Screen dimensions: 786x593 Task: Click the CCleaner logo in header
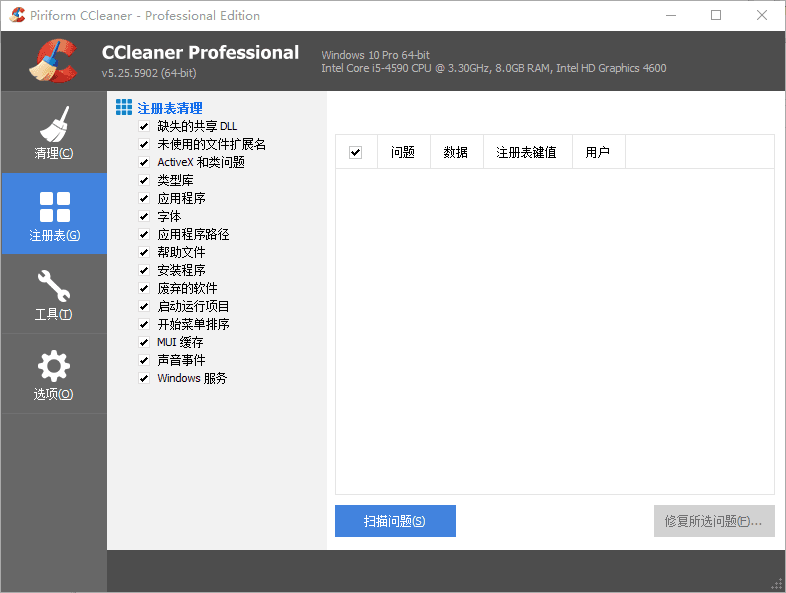pyautogui.click(x=54, y=60)
